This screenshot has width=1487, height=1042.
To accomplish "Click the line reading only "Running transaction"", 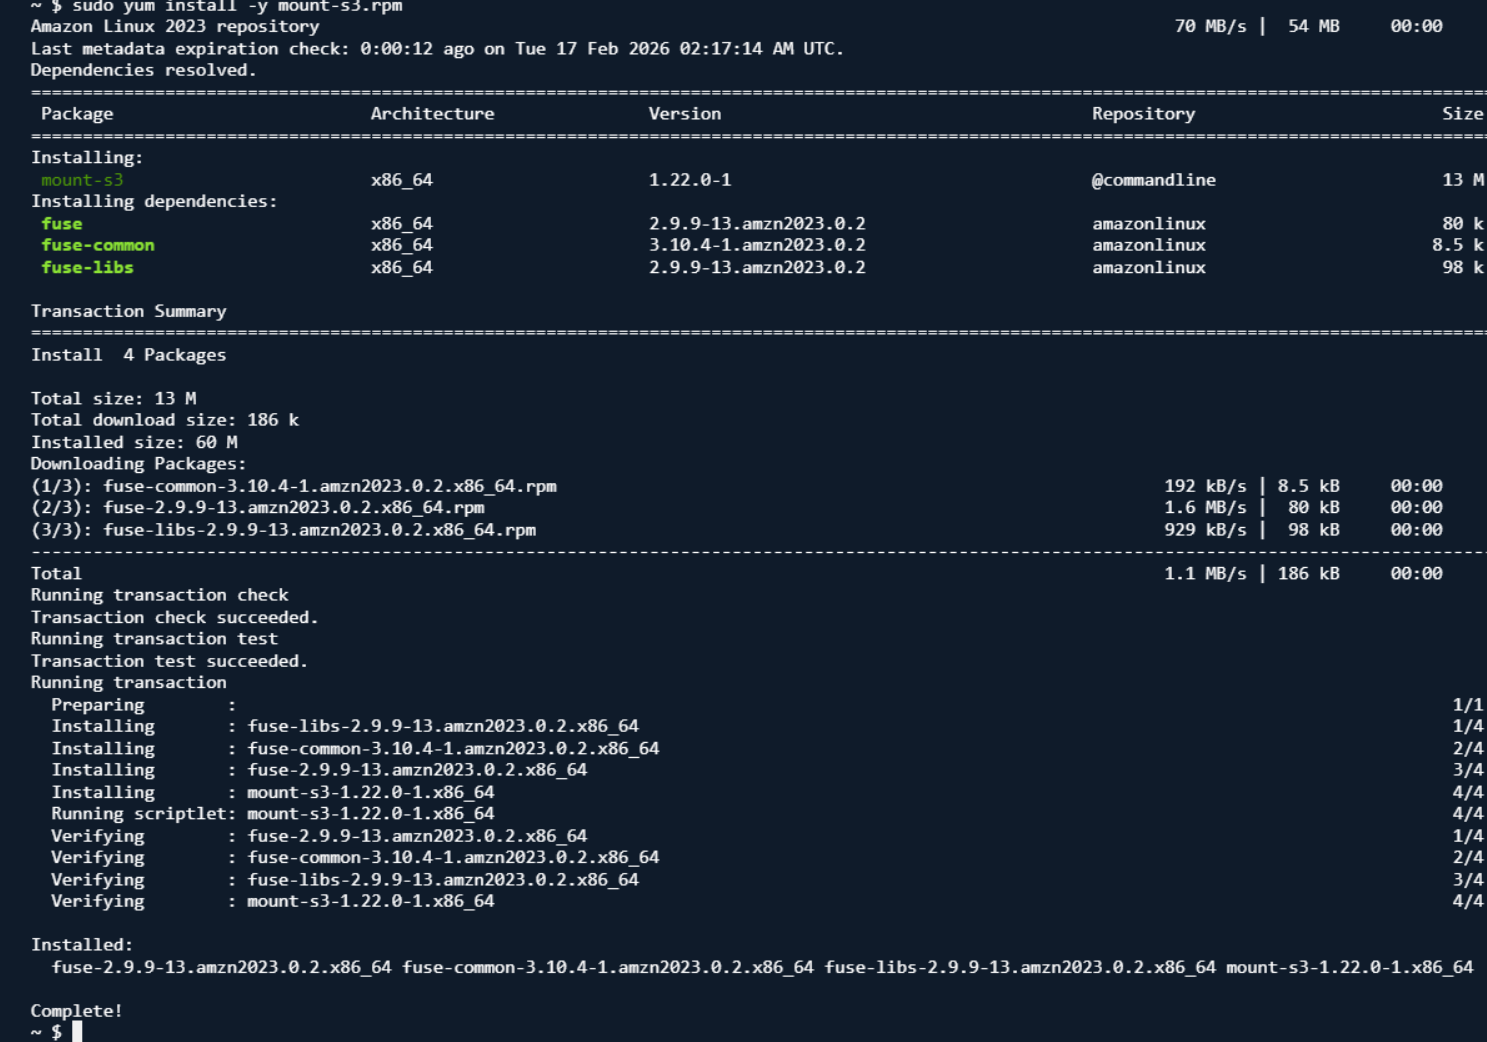I will 129,683.
